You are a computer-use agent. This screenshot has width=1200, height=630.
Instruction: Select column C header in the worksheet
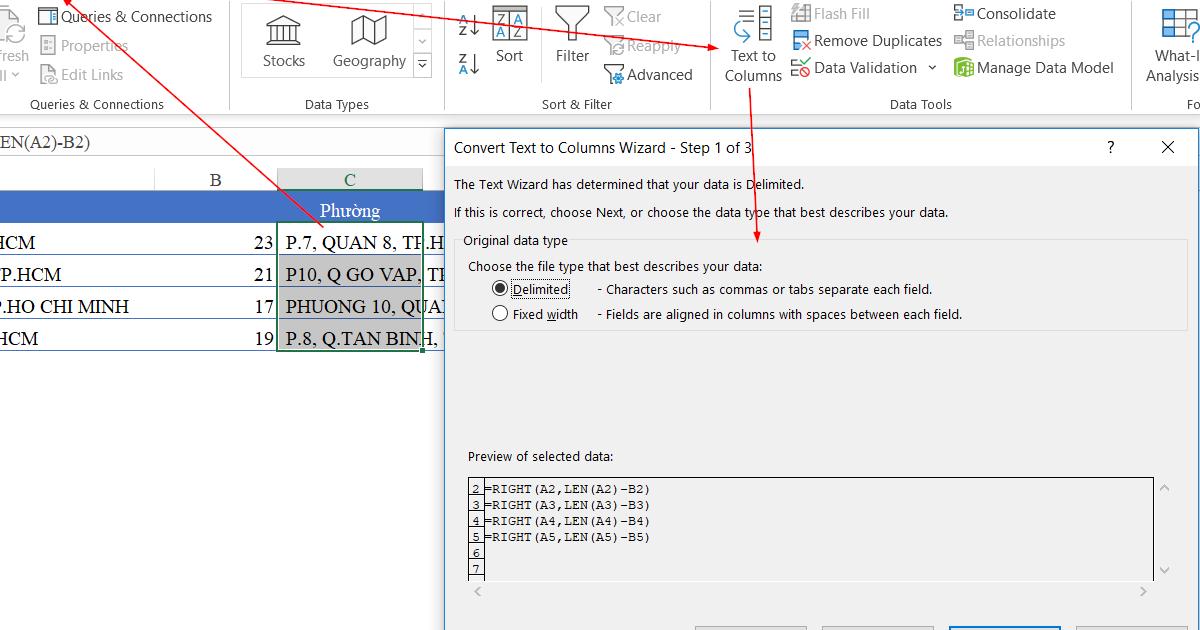pos(349,178)
